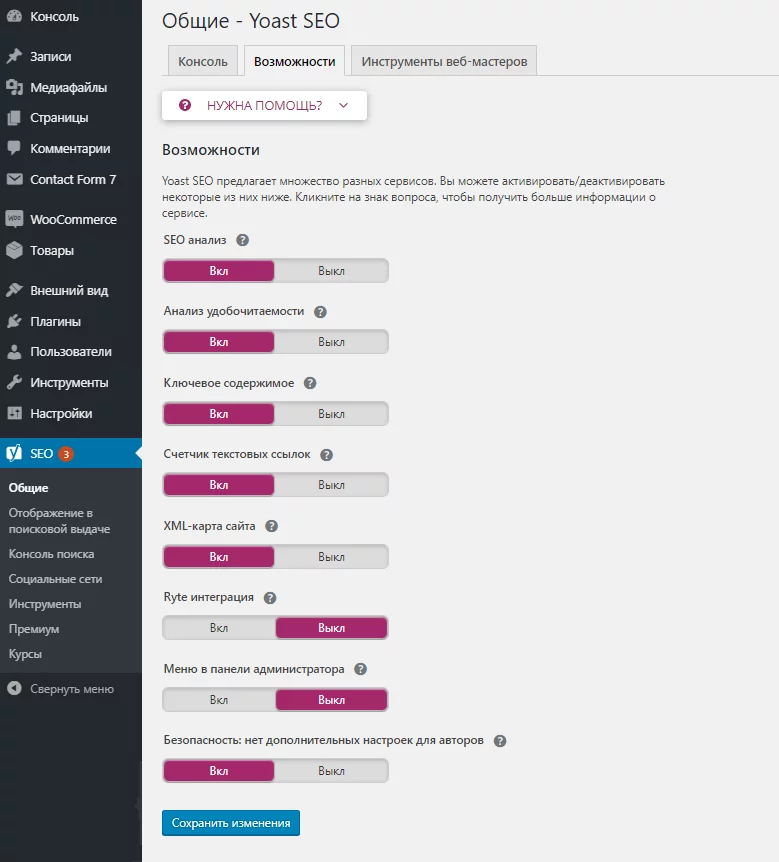Click Вкл option under Анализ удобочитаемости
779x862 pixels.
219,342
